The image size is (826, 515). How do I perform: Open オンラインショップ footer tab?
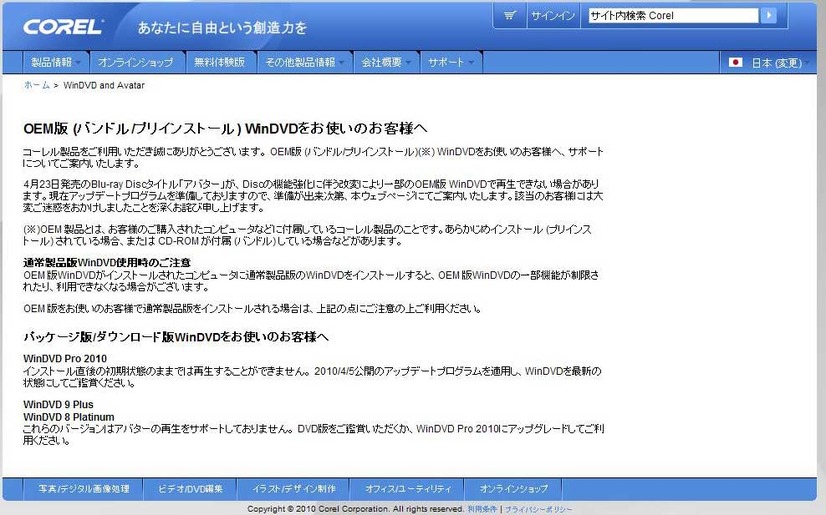point(513,489)
